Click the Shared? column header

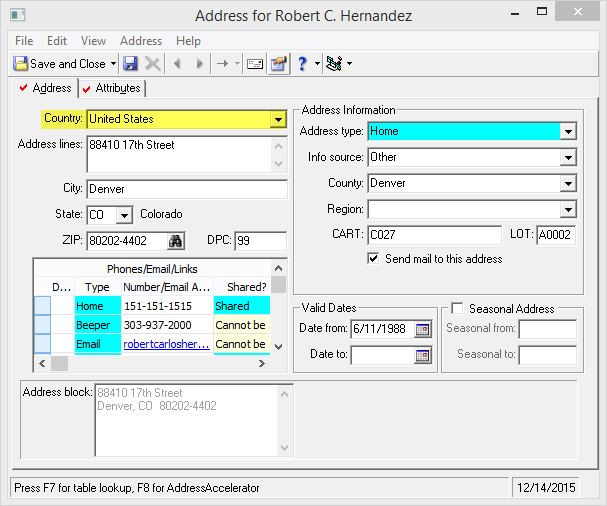[242, 287]
